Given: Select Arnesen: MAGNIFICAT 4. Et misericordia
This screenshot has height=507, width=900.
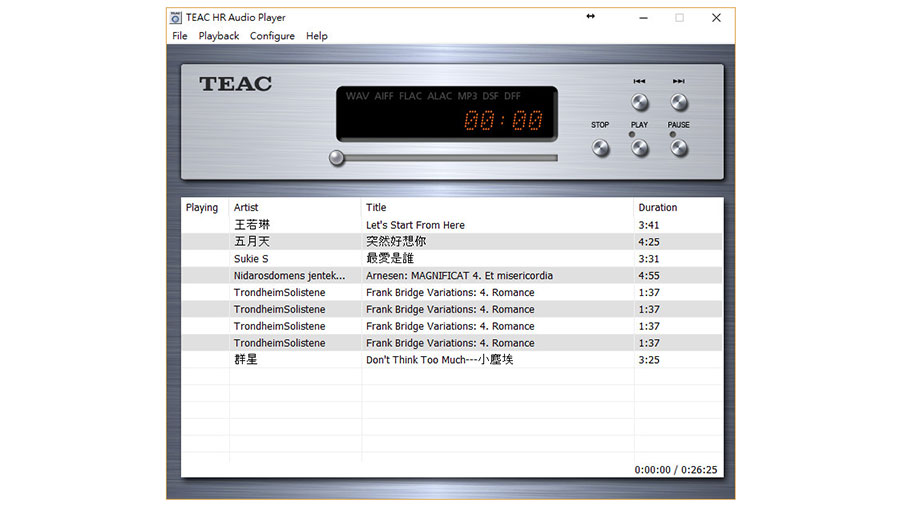Looking at the screenshot, I should pyautogui.click(x=452, y=276).
